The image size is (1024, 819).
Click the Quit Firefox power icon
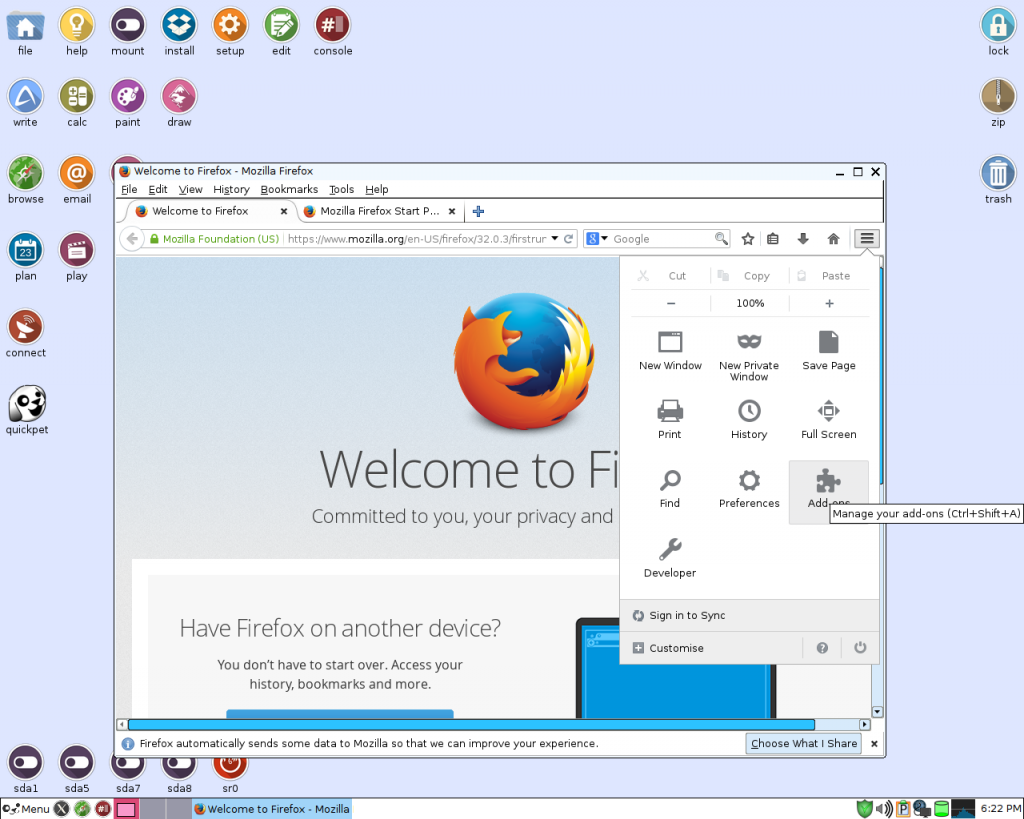coord(860,647)
